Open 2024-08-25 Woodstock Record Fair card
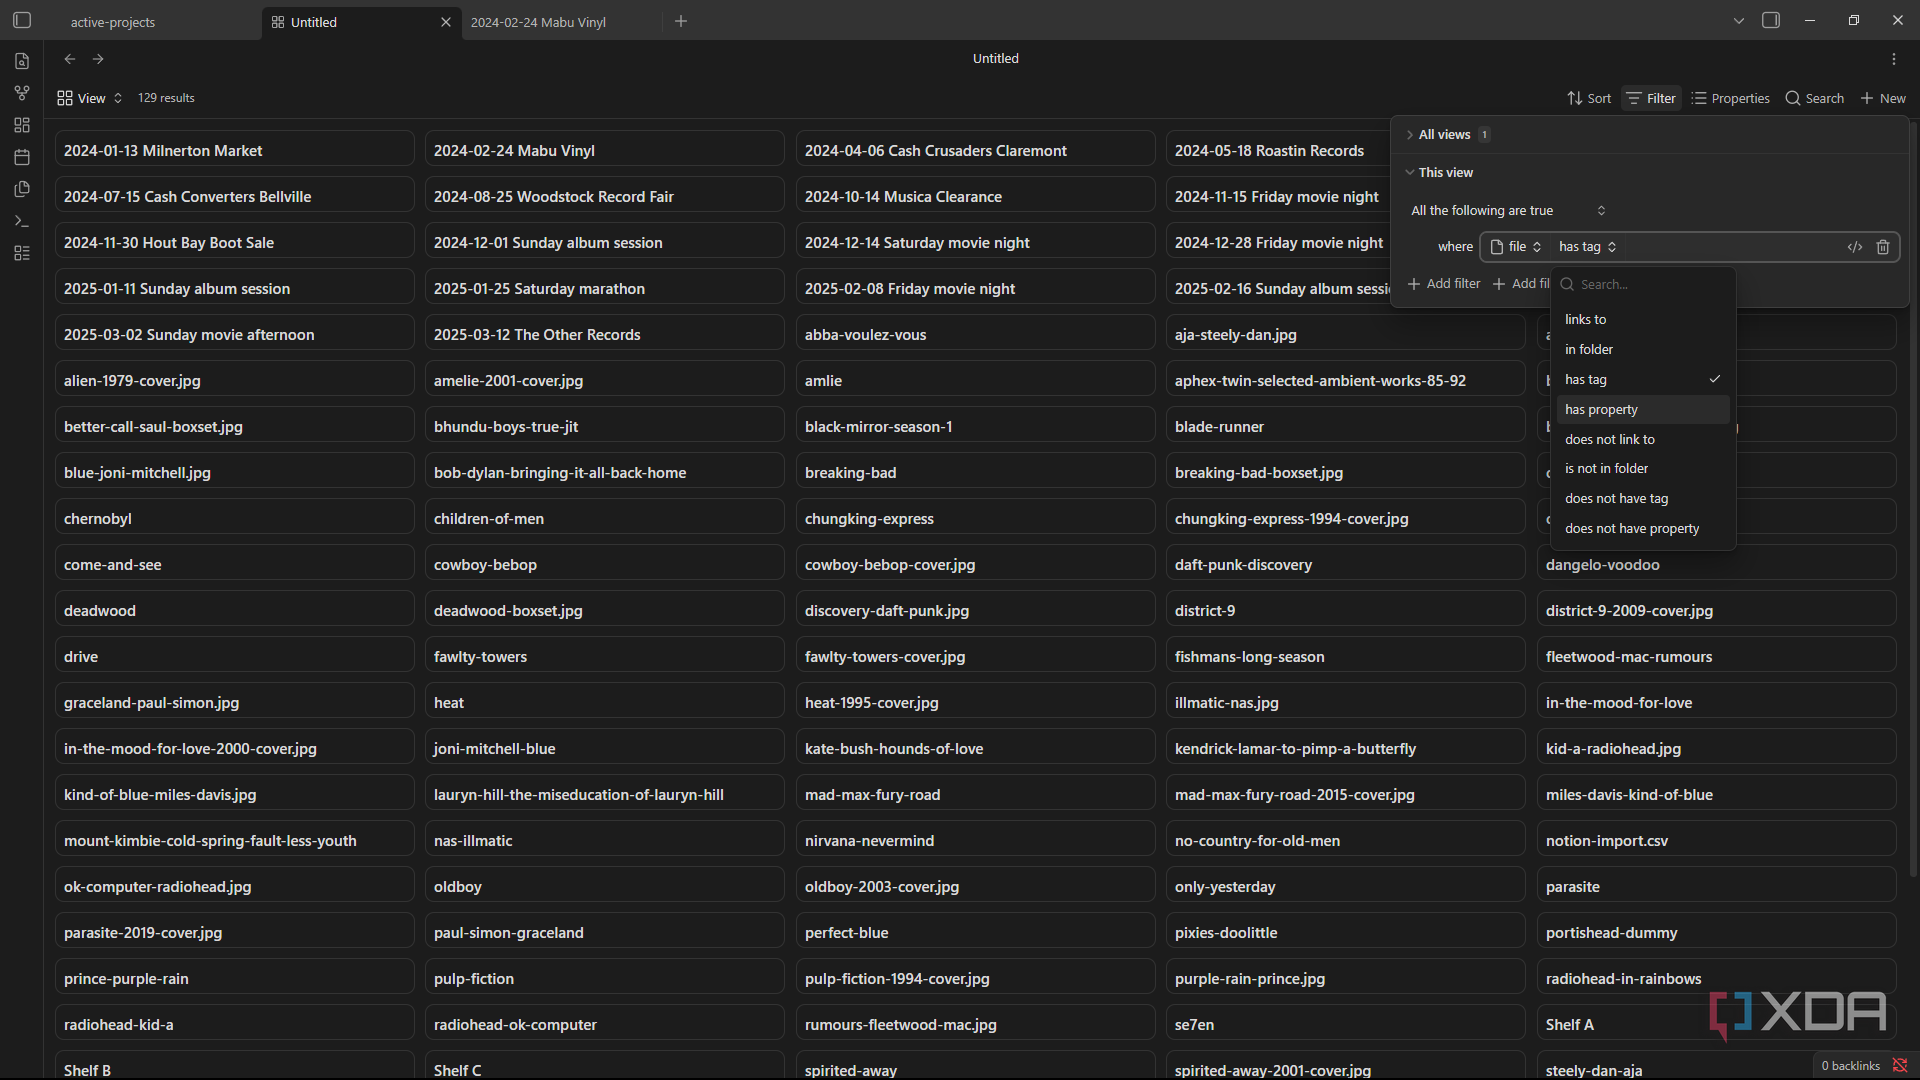 [x=605, y=196]
